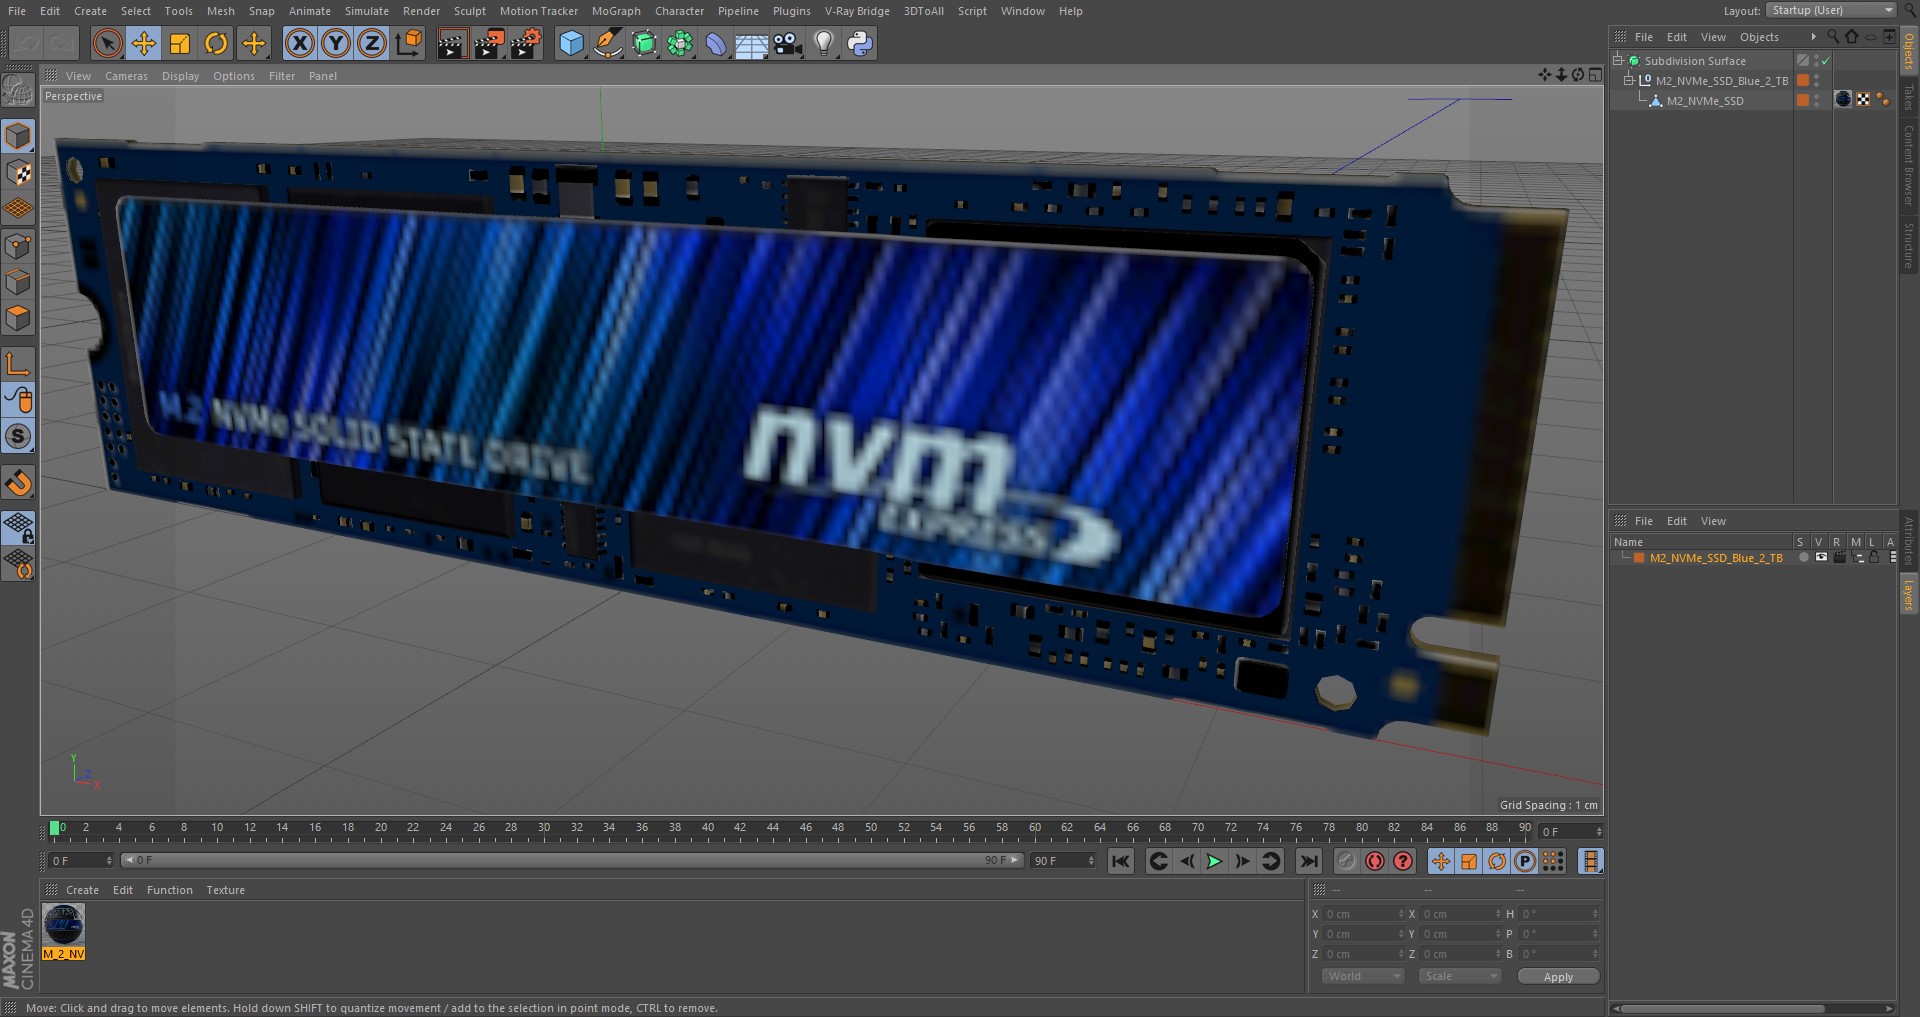This screenshot has width=1920, height=1017.
Task: Activate the Scale tool
Action: click(180, 43)
